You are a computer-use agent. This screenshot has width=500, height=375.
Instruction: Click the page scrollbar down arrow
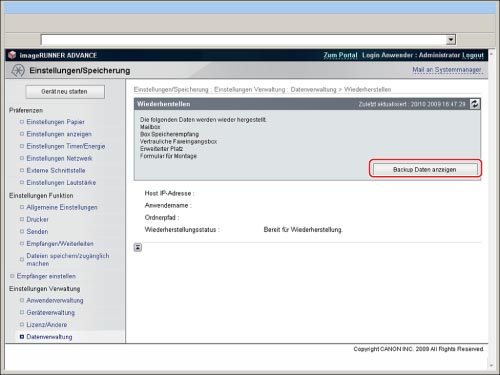[491, 366]
